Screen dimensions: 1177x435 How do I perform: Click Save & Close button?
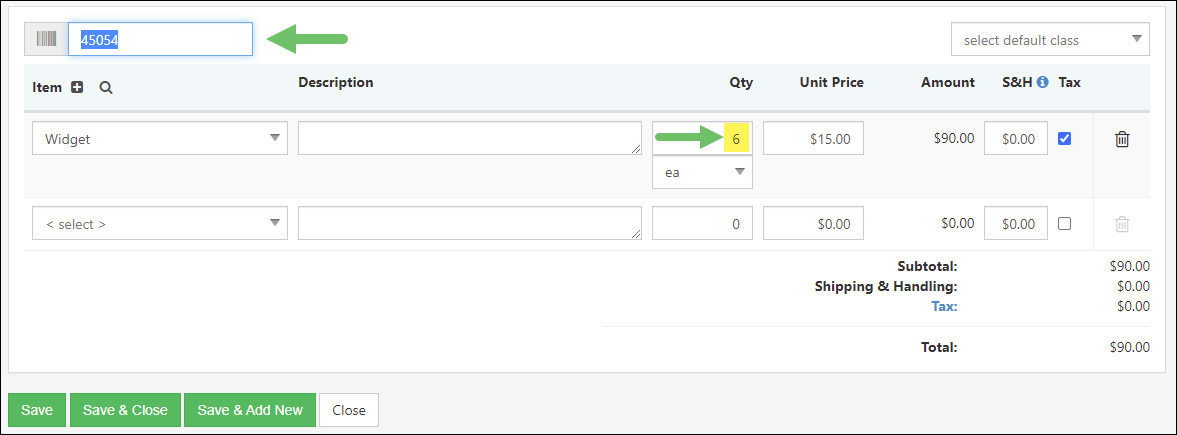125,410
